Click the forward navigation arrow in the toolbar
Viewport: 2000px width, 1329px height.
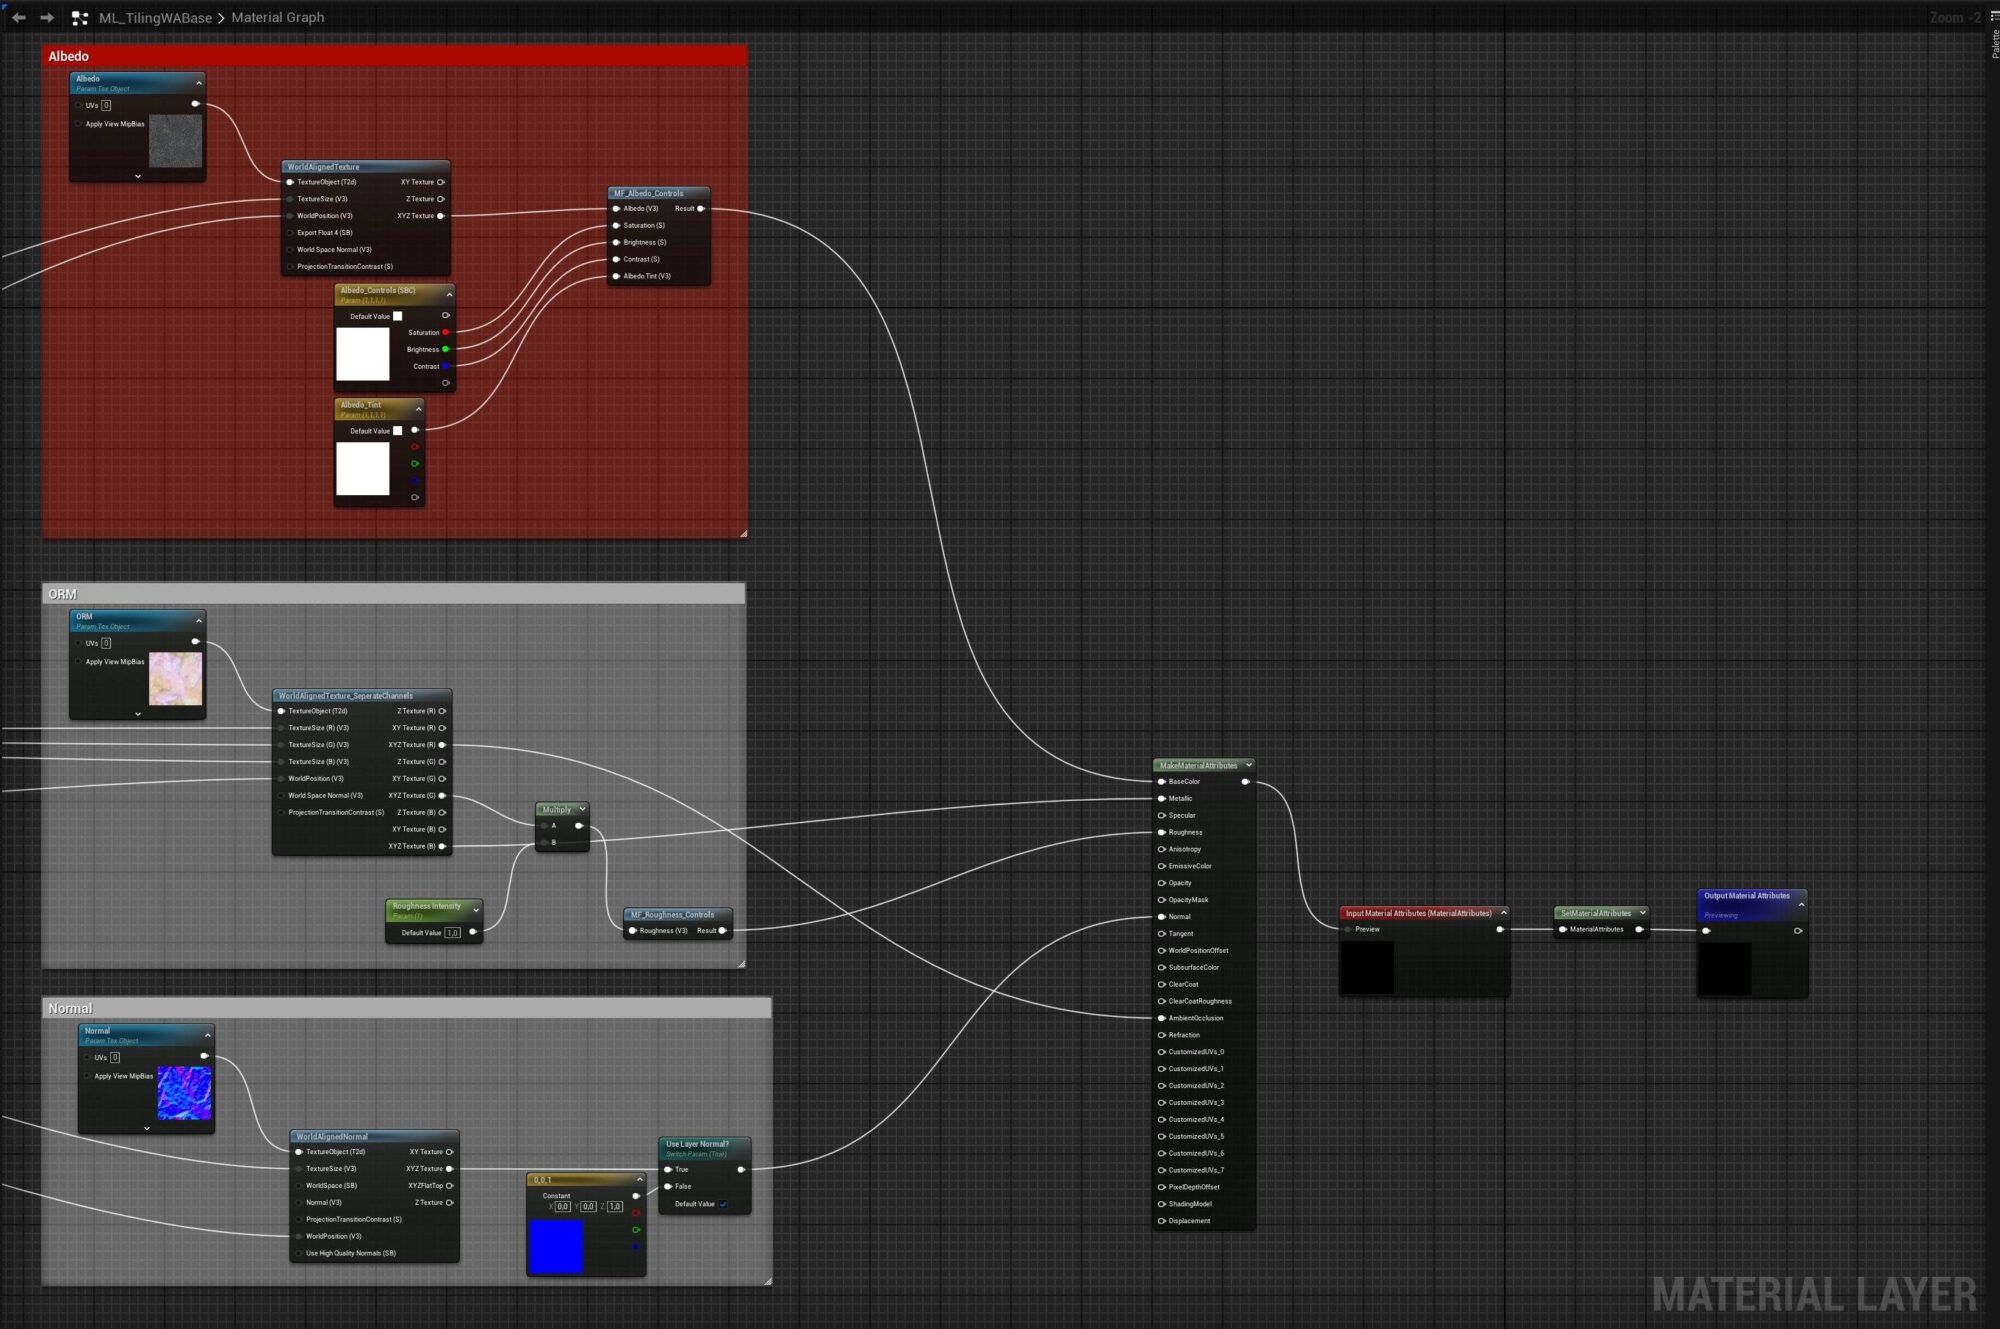(46, 17)
